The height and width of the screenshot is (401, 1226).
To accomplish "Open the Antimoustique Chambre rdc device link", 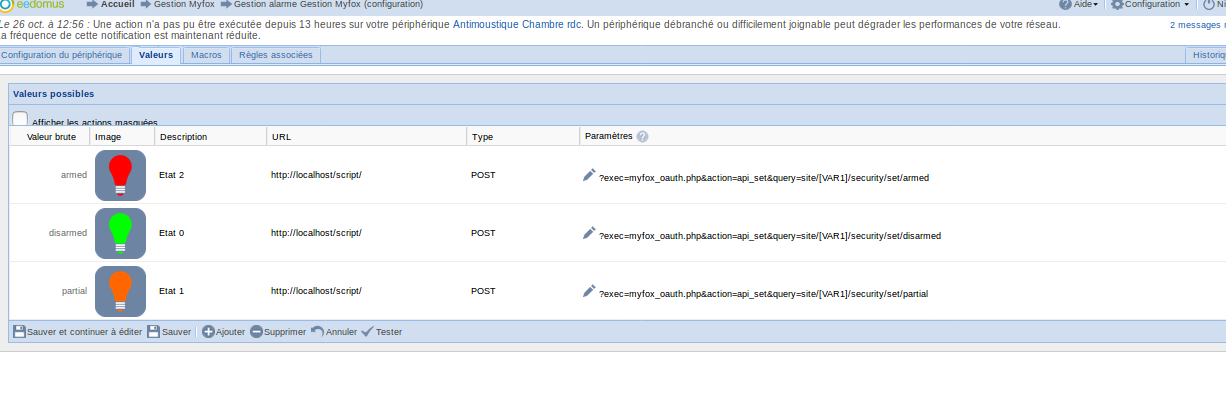I will click(516, 23).
